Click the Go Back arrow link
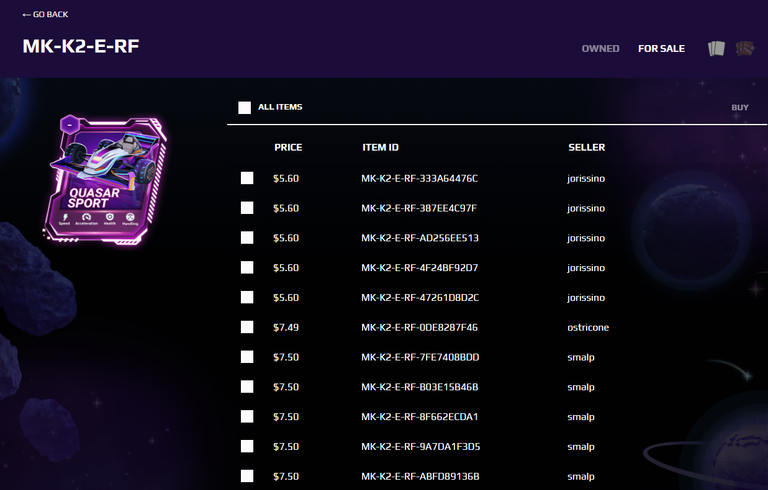The image size is (768, 490). (x=46, y=15)
